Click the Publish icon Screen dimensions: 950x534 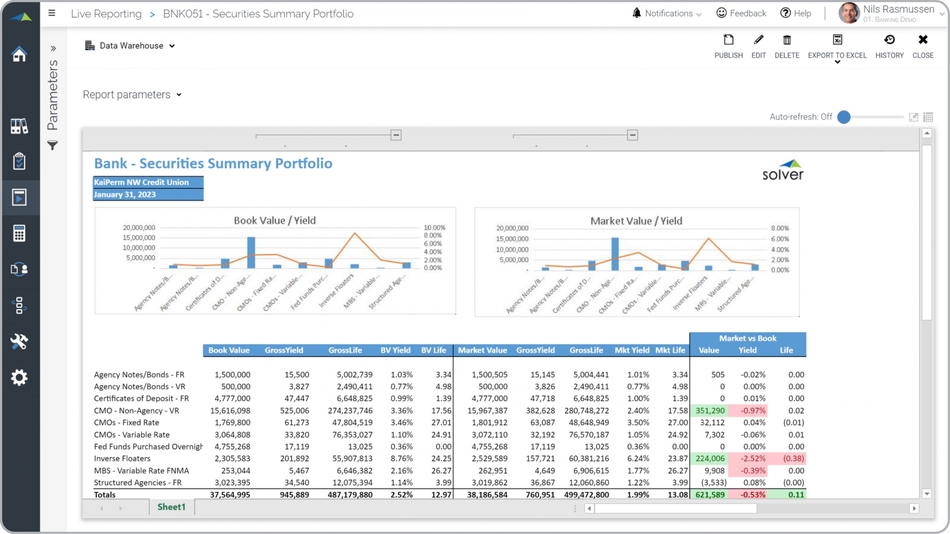(x=728, y=46)
